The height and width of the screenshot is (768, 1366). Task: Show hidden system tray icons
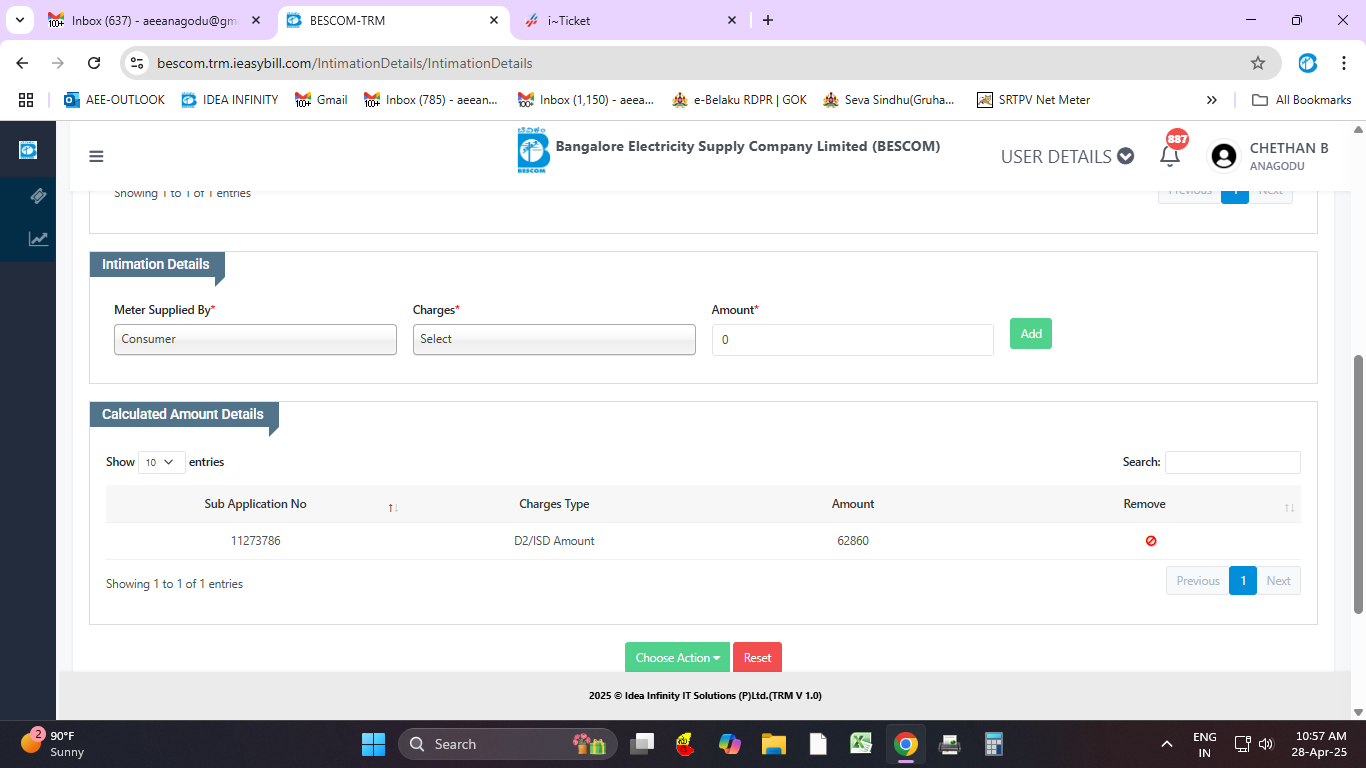1167,744
